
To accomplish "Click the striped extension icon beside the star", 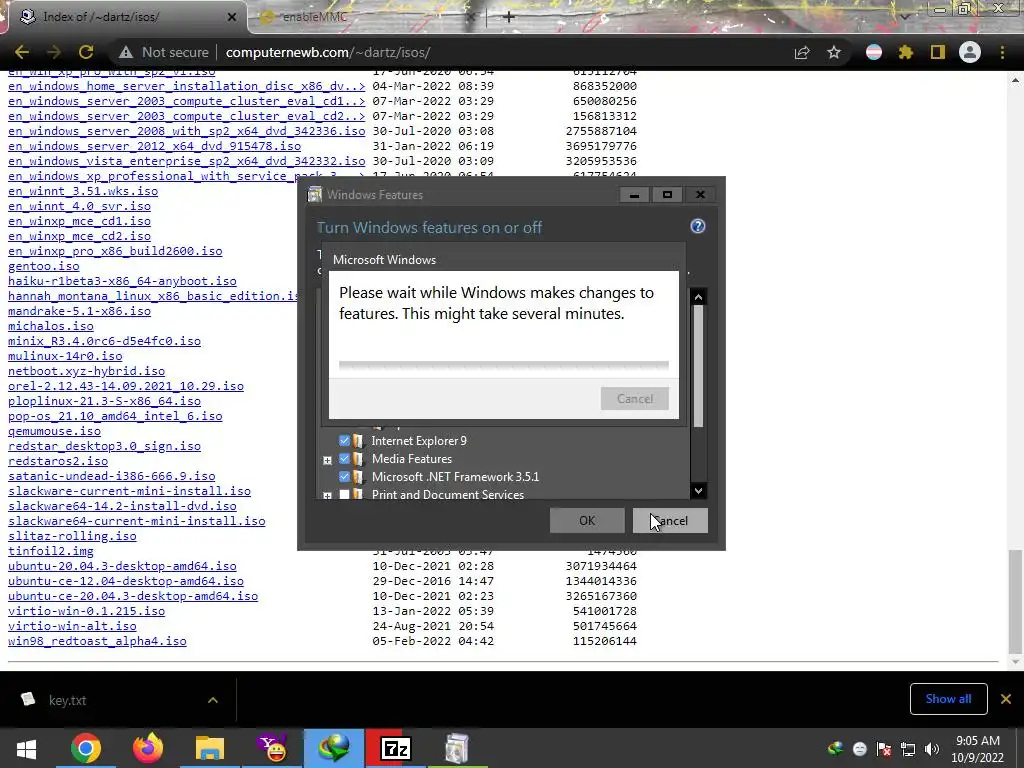I will 874,52.
